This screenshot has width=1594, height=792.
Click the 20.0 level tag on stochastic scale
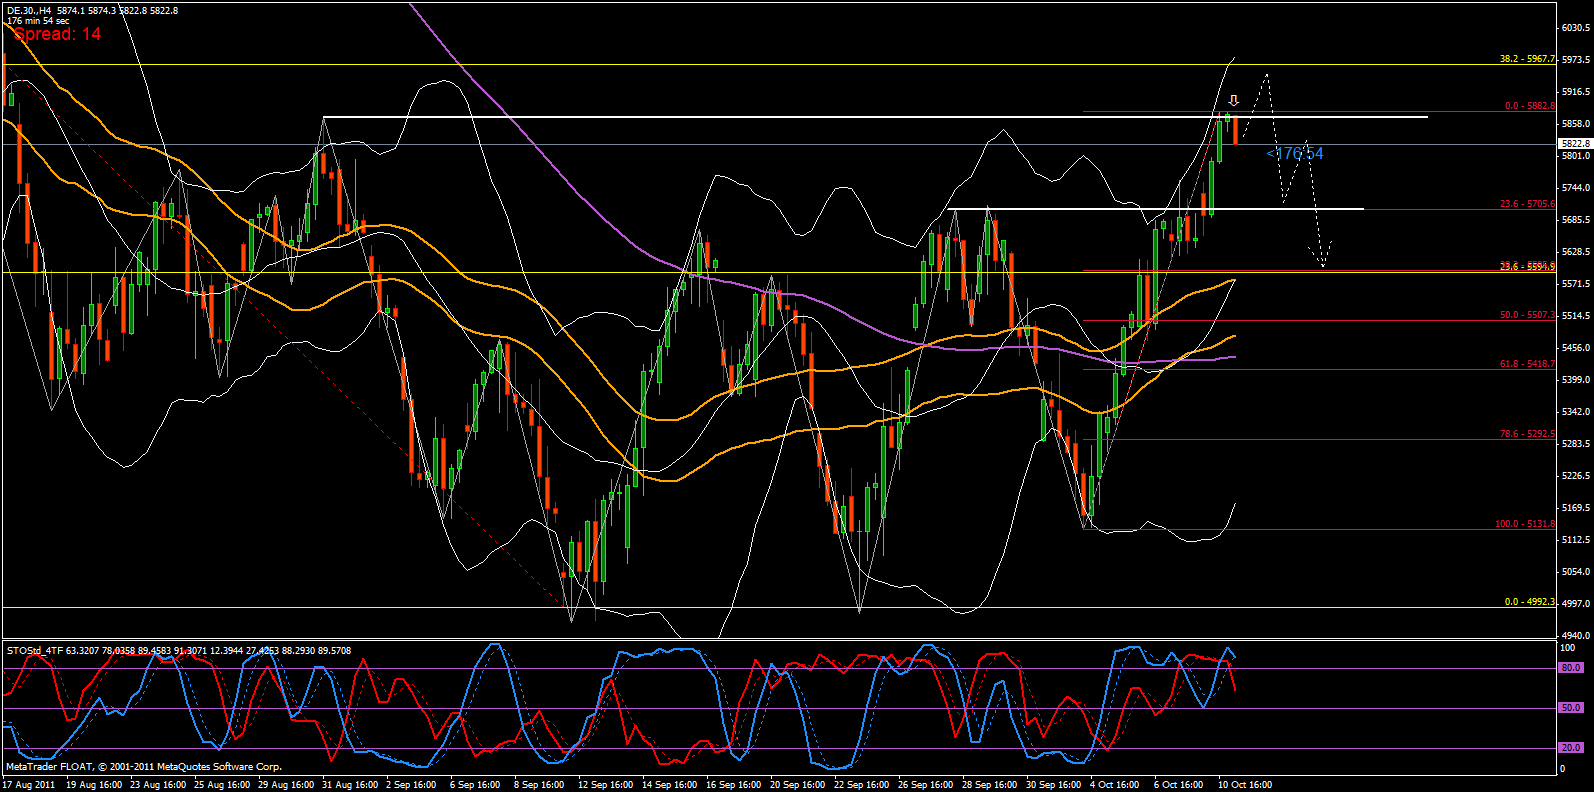pyautogui.click(x=1571, y=747)
